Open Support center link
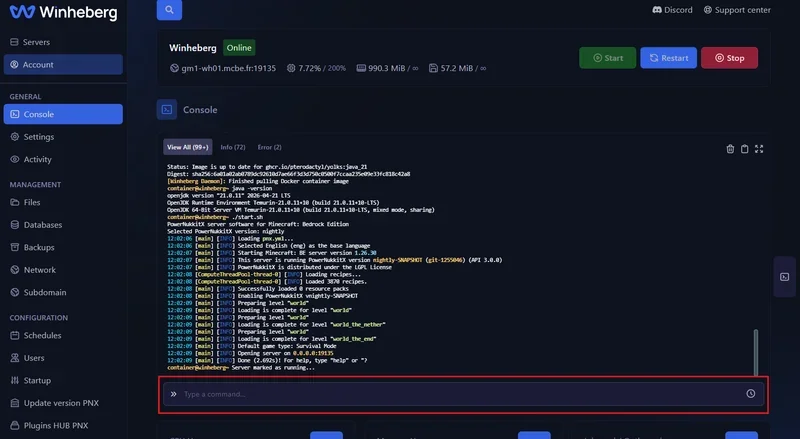800x439 pixels. [x=737, y=10]
